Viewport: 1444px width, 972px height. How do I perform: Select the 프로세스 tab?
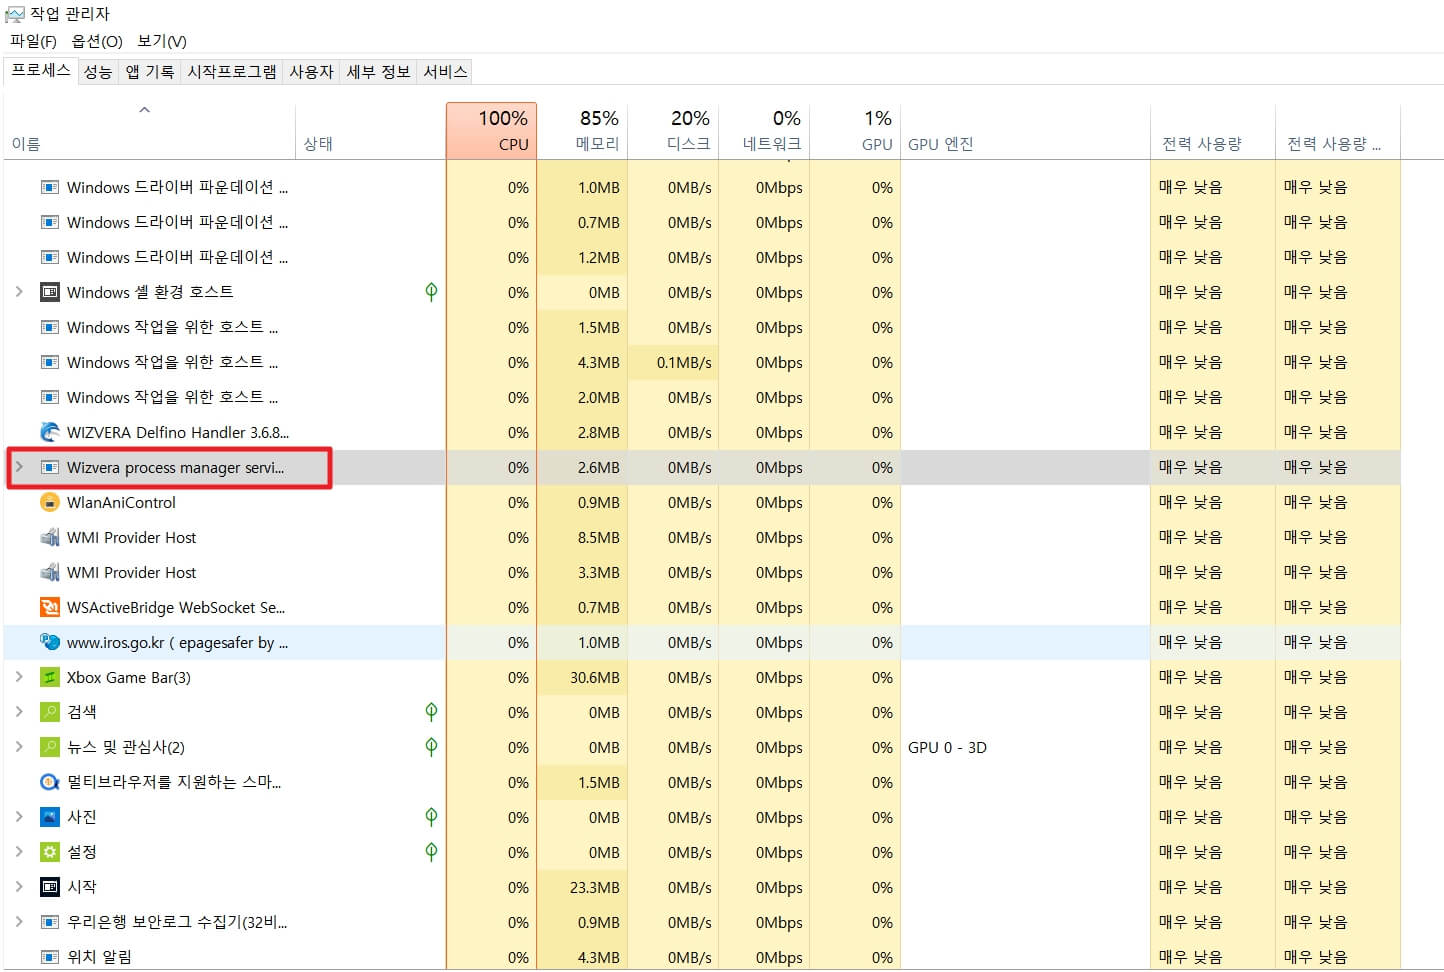click(x=41, y=70)
